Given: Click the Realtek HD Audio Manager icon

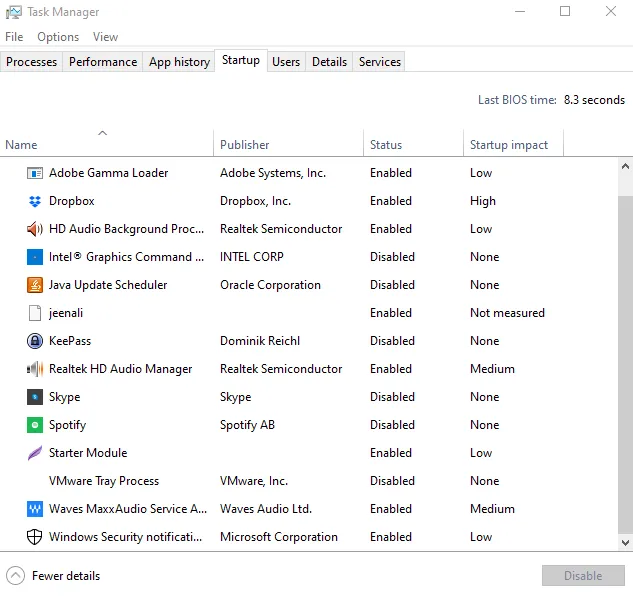Looking at the screenshot, I should (x=35, y=369).
